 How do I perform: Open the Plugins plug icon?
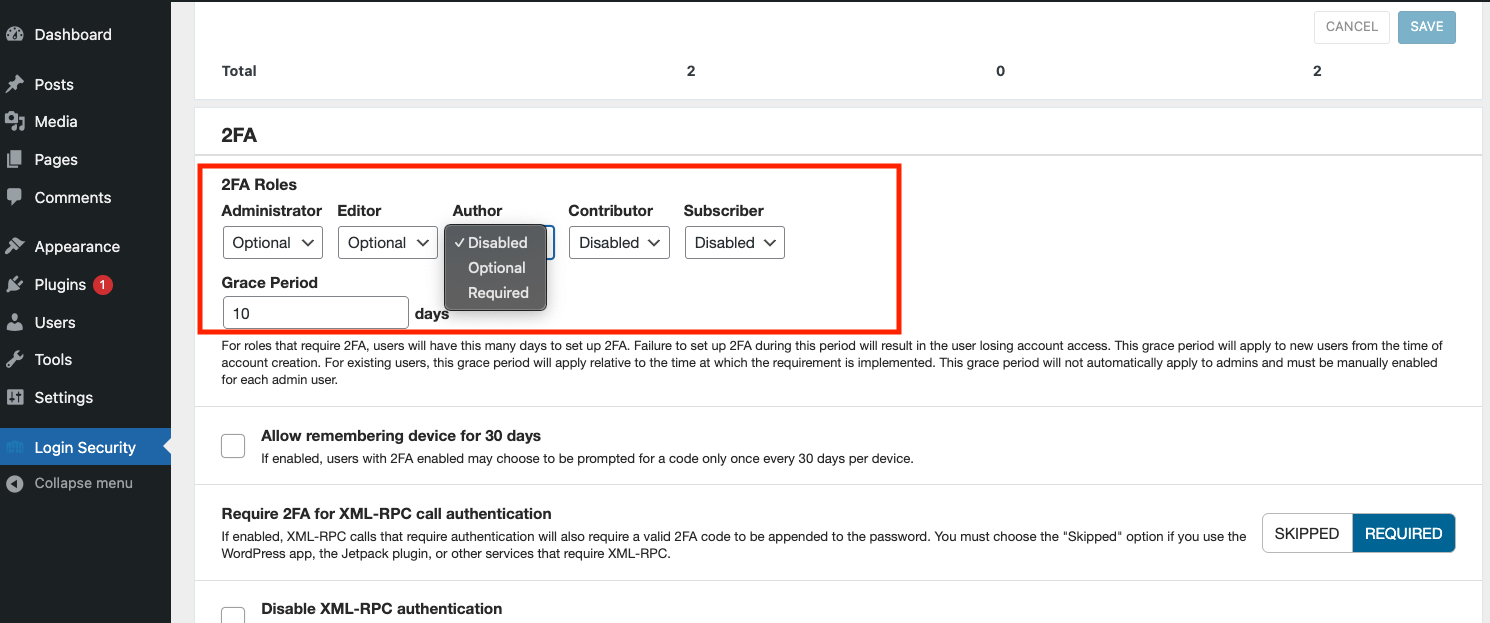tap(16, 284)
